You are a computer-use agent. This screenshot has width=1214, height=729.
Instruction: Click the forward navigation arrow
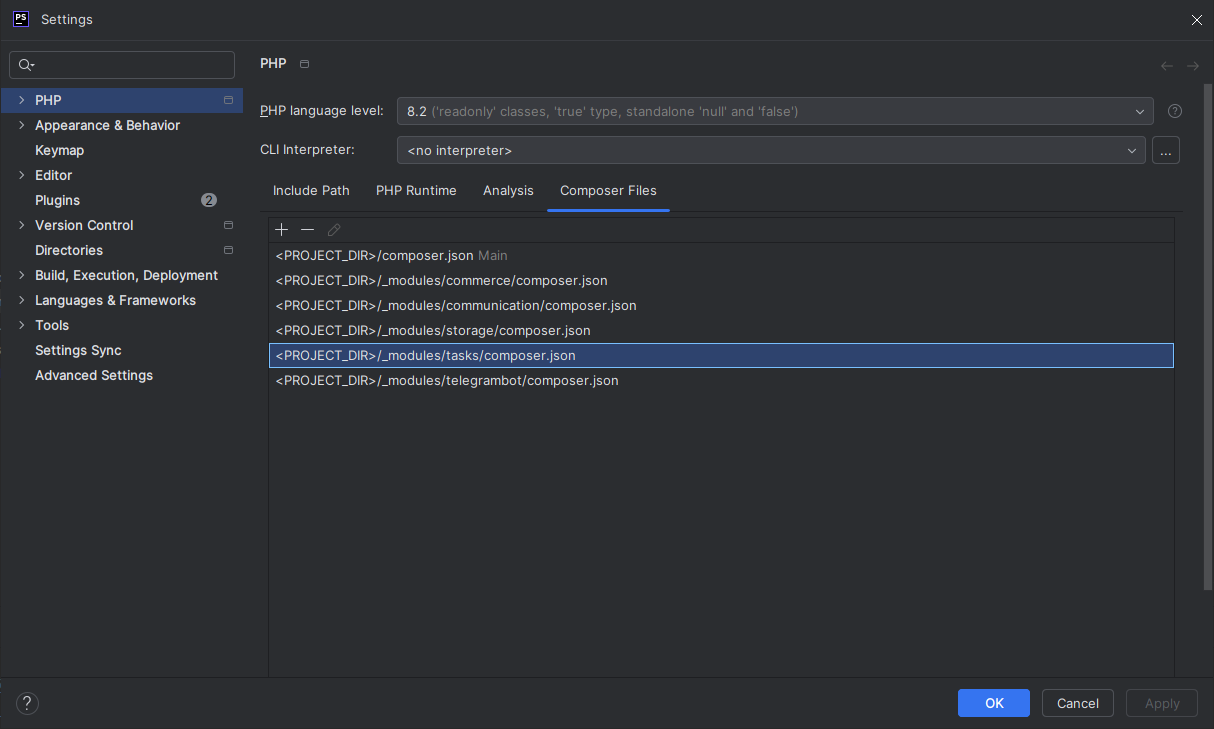(x=1192, y=66)
